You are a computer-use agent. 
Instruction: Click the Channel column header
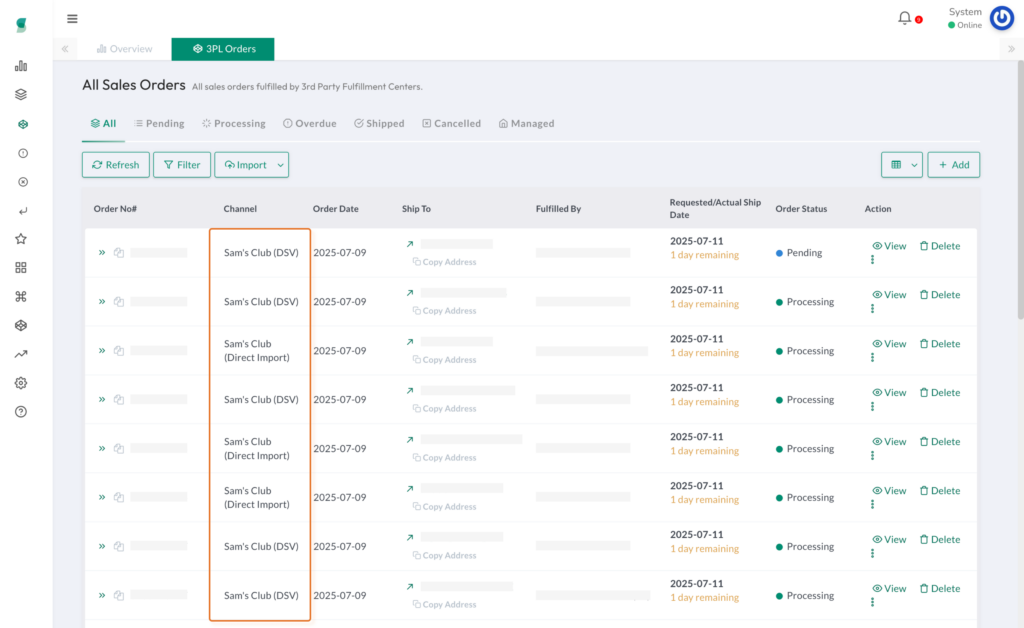(x=240, y=209)
